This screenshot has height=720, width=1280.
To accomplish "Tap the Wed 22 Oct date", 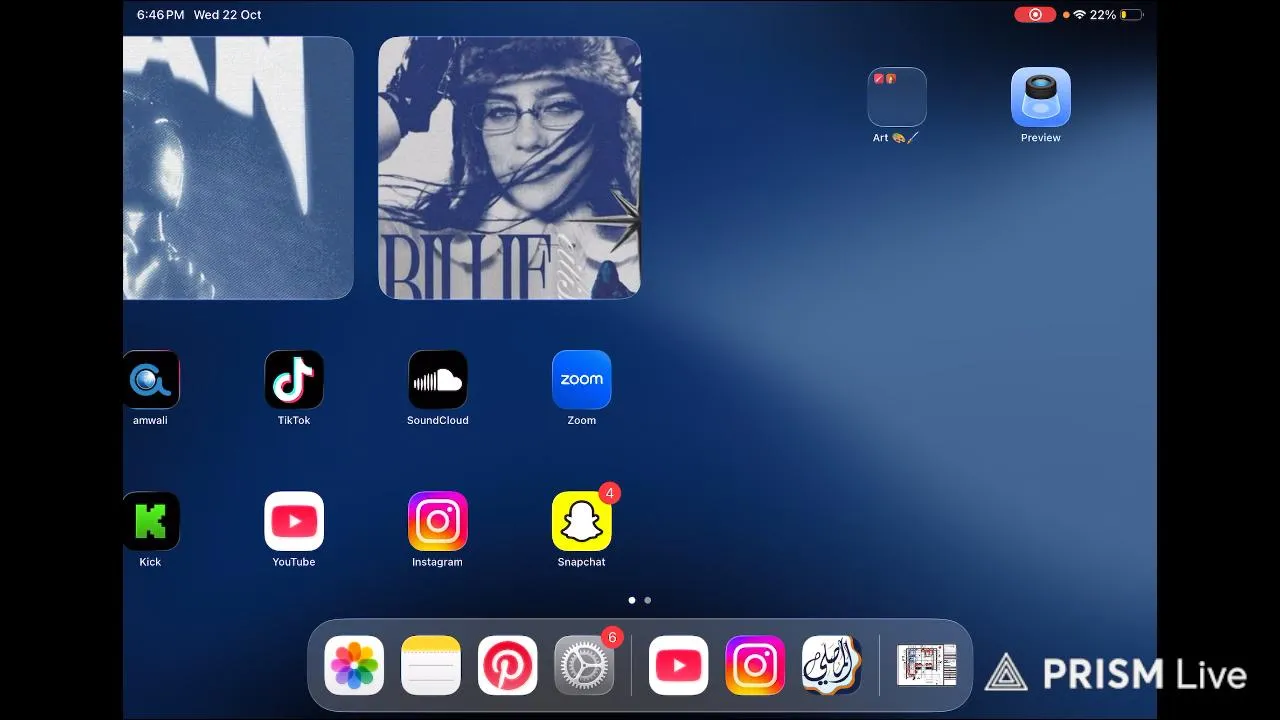I will coord(227,15).
